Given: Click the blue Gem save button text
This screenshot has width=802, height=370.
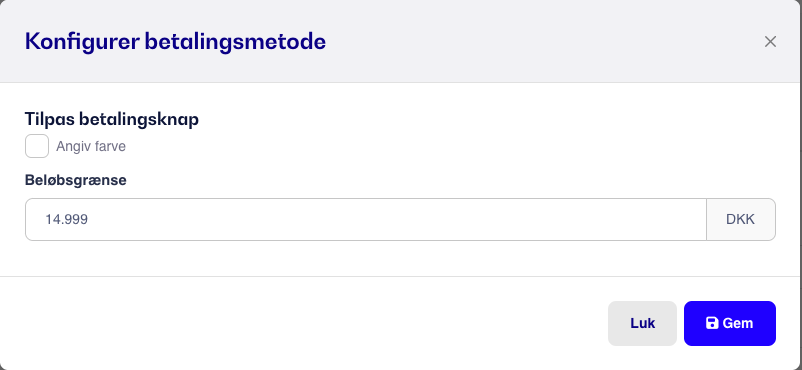Looking at the screenshot, I should [738, 323].
